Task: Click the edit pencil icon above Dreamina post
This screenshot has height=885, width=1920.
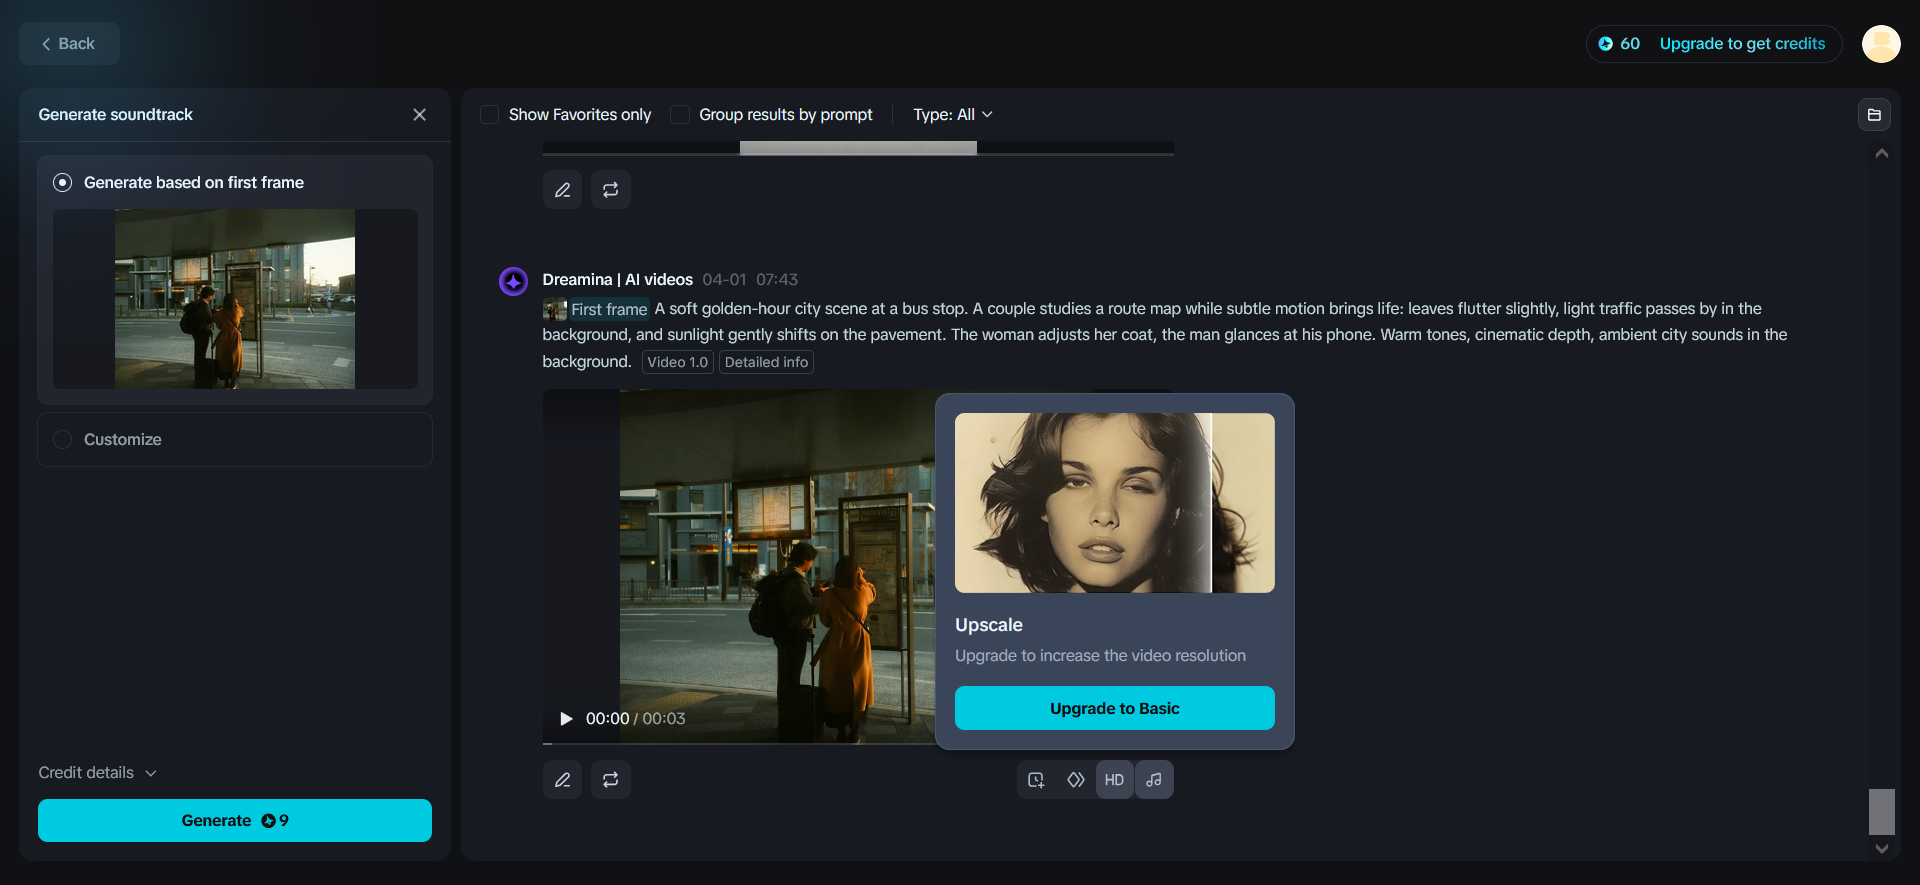Action: [563, 190]
